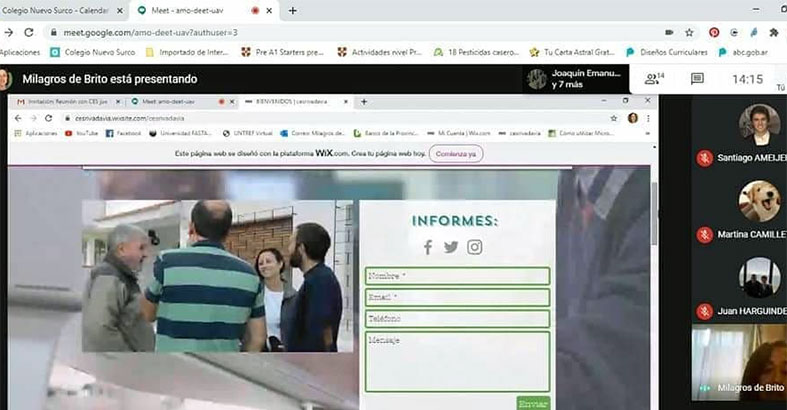The image size is (787, 410).
Task: Expand hidden bookmarks chevron in presented browser
Action: click(x=647, y=133)
